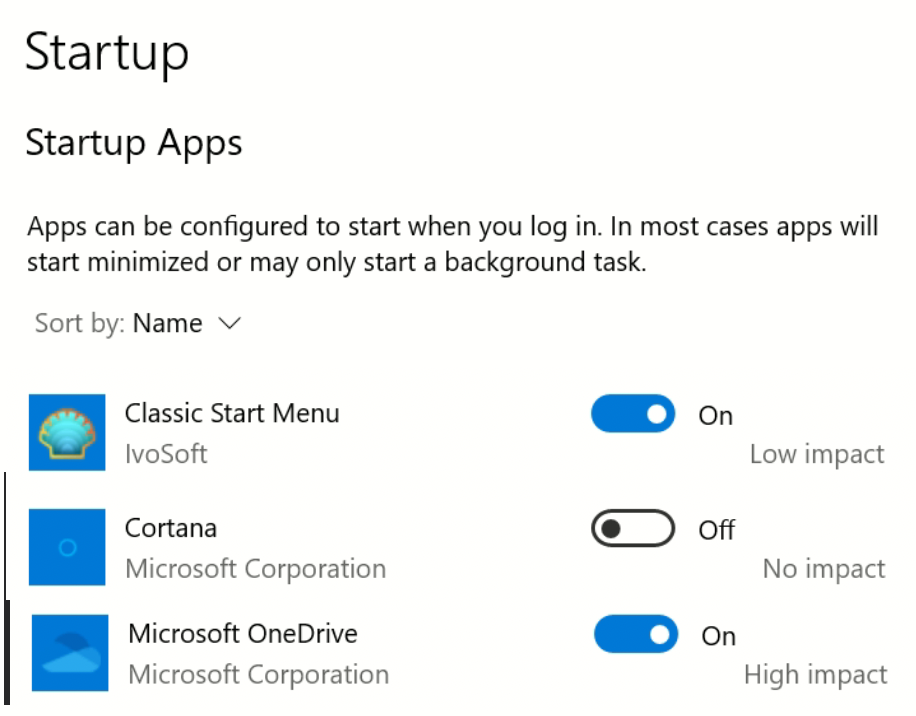Select the Cortana app name
Viewport: 916px width, 716px height.
[x=171, y=528]
